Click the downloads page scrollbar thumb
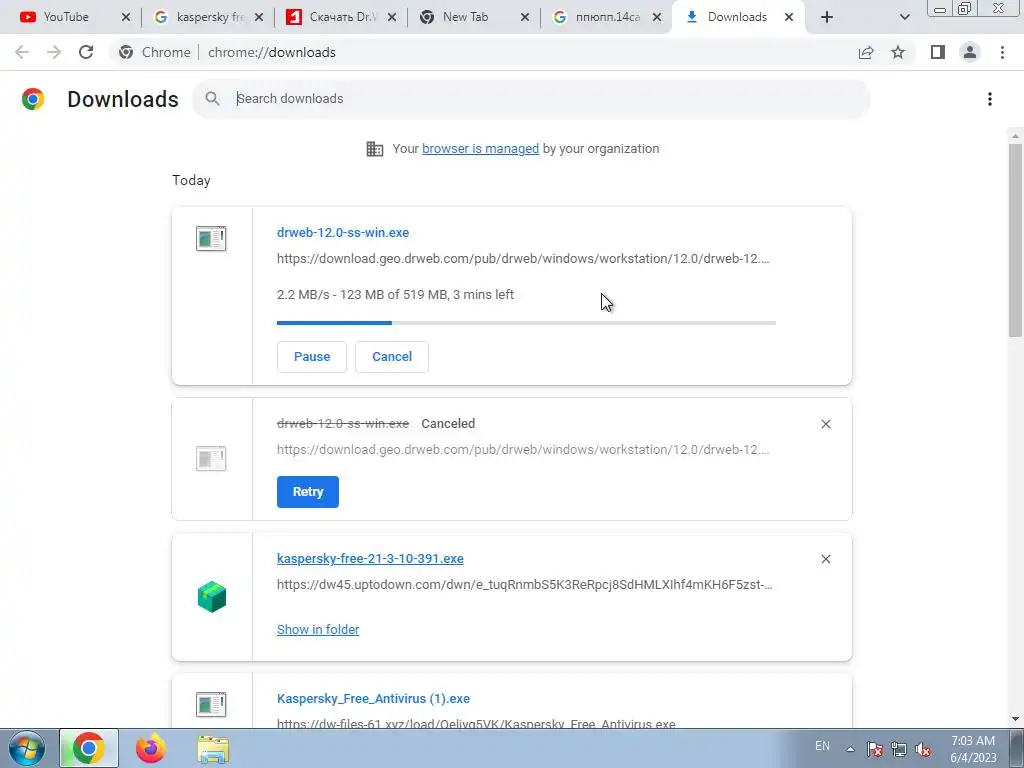 (x=1015, y=240)
